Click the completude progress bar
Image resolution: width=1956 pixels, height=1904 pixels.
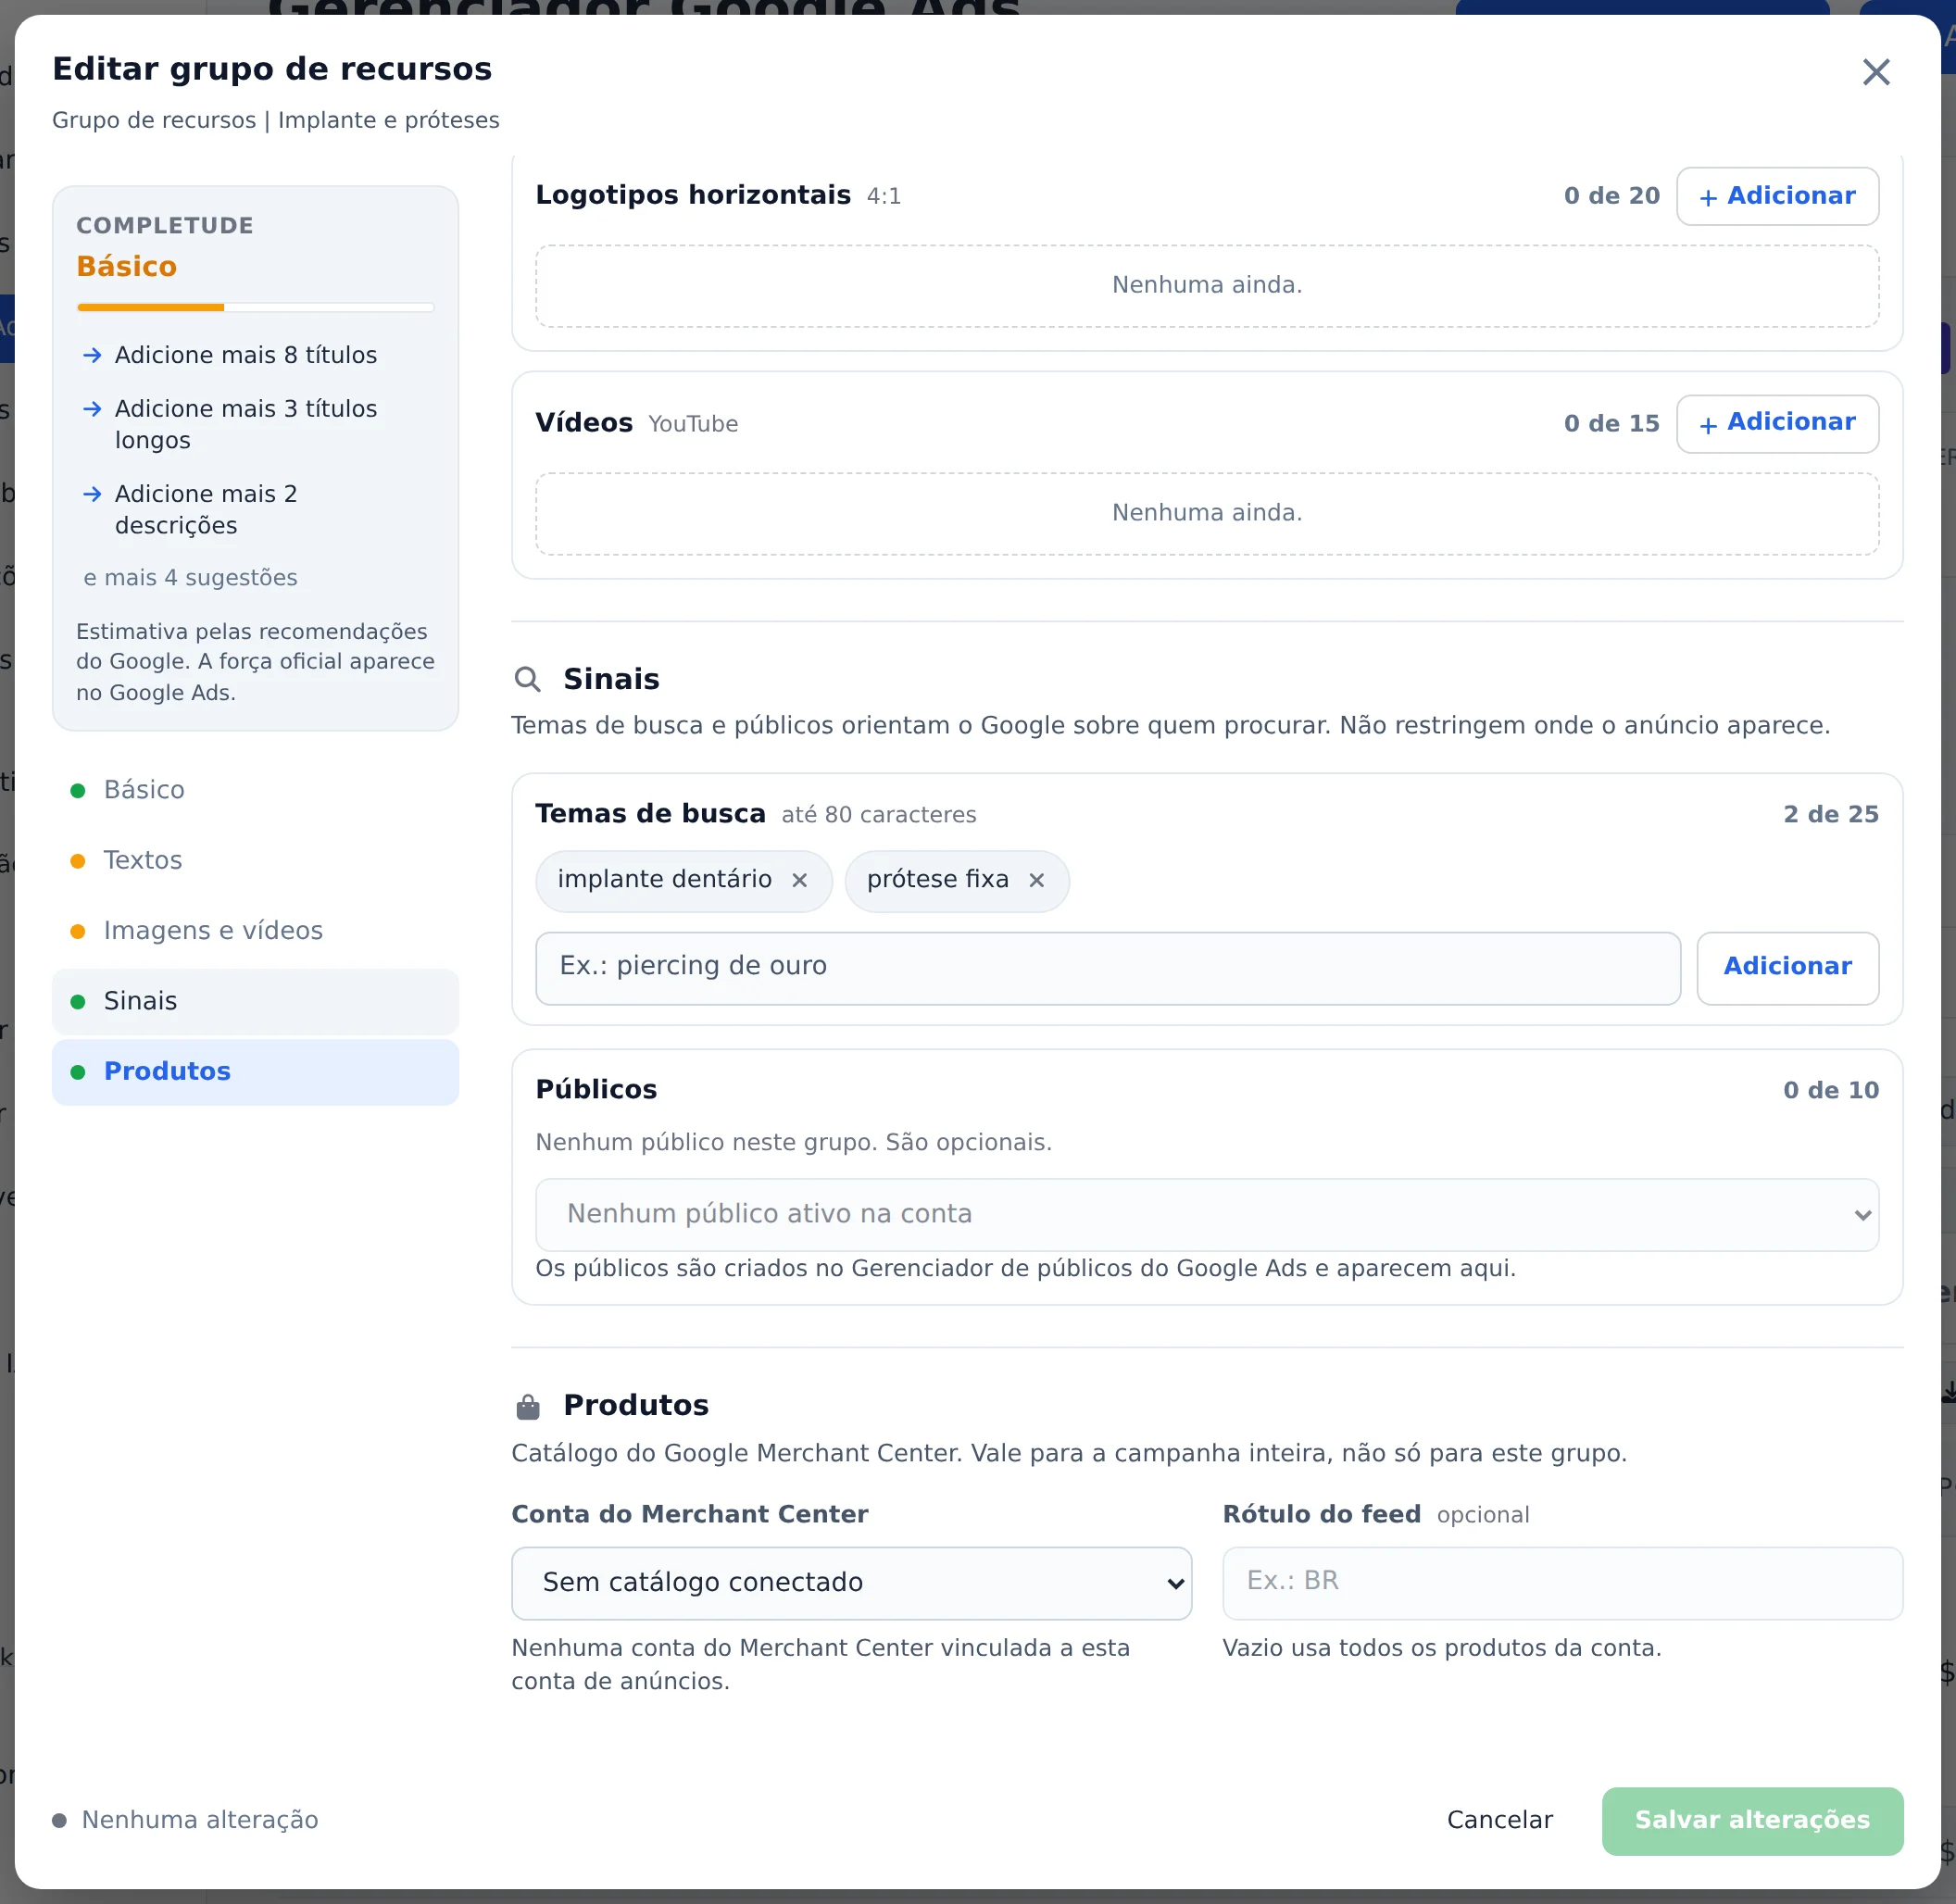pos(255,307)
